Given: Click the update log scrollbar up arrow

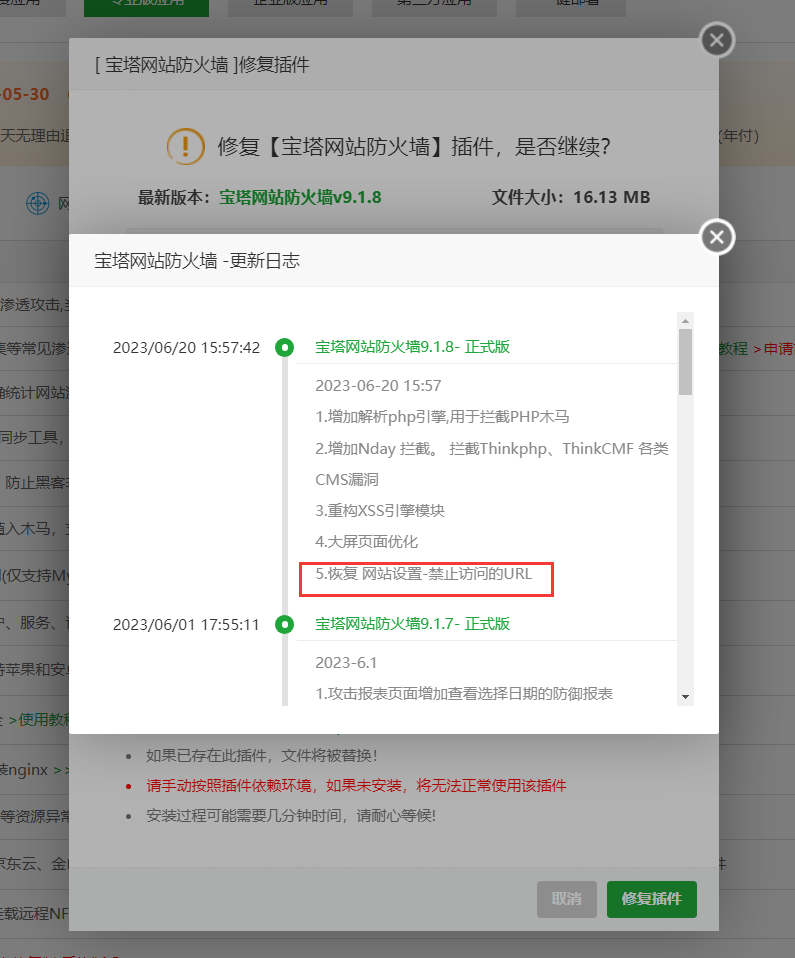Looking at the screenshot, I should click(686, 321).
